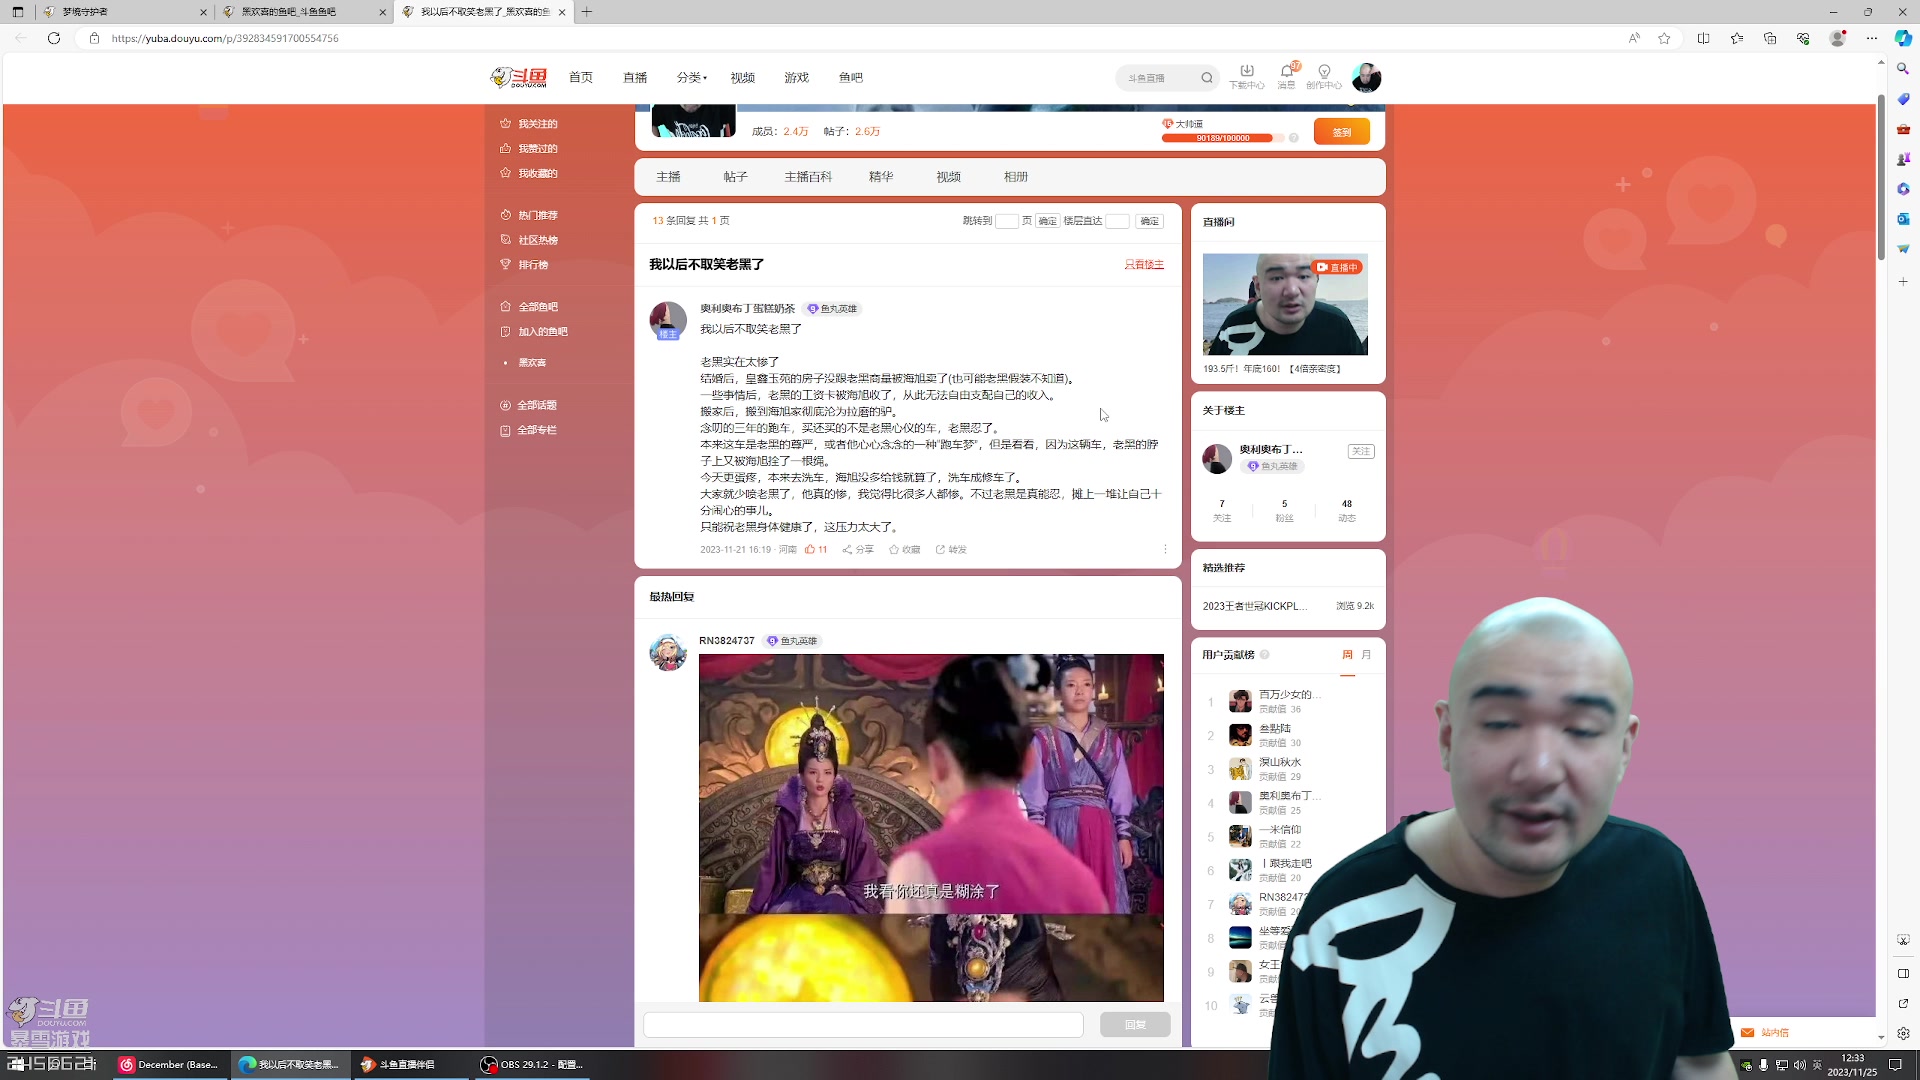Open Edge sidebar Outlook icon
Screen dimensions: 1920x1080
[x=1903, y=219]
